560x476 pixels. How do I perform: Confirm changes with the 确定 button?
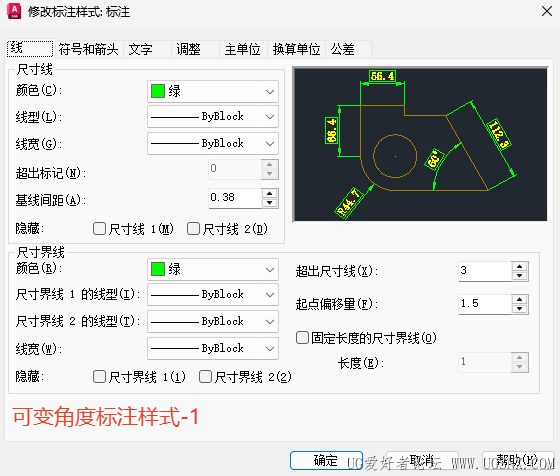(x=326, y=461)
